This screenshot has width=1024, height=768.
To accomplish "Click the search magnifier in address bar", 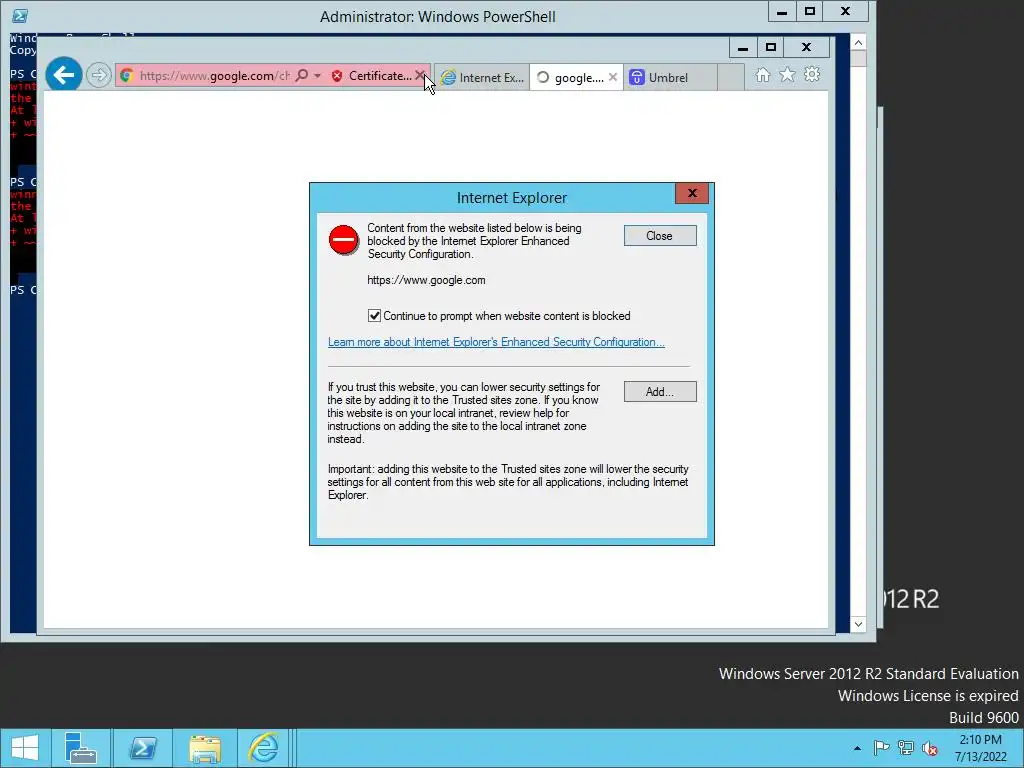I will (x=302, y=76).
